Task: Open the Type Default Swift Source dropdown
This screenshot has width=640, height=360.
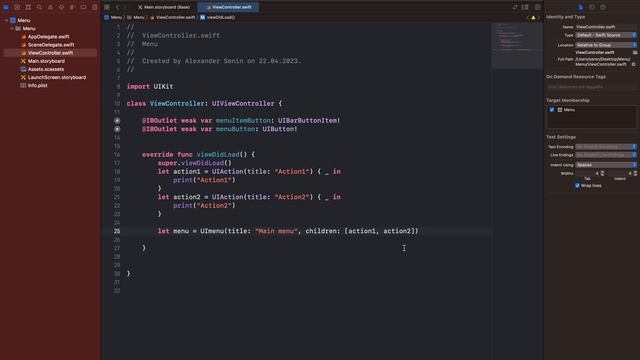Action: click(x=606, y=35)
